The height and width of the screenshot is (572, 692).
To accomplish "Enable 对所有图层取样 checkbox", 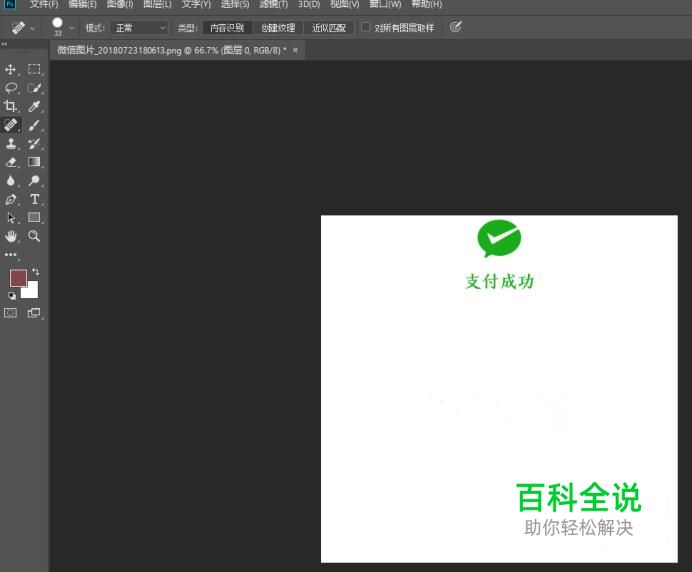I will click(x=365, y=27).
